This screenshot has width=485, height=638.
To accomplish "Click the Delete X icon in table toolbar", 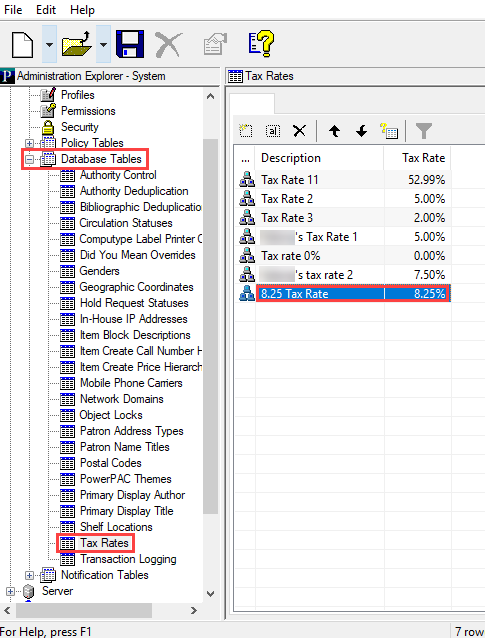I will click(299, 131).
